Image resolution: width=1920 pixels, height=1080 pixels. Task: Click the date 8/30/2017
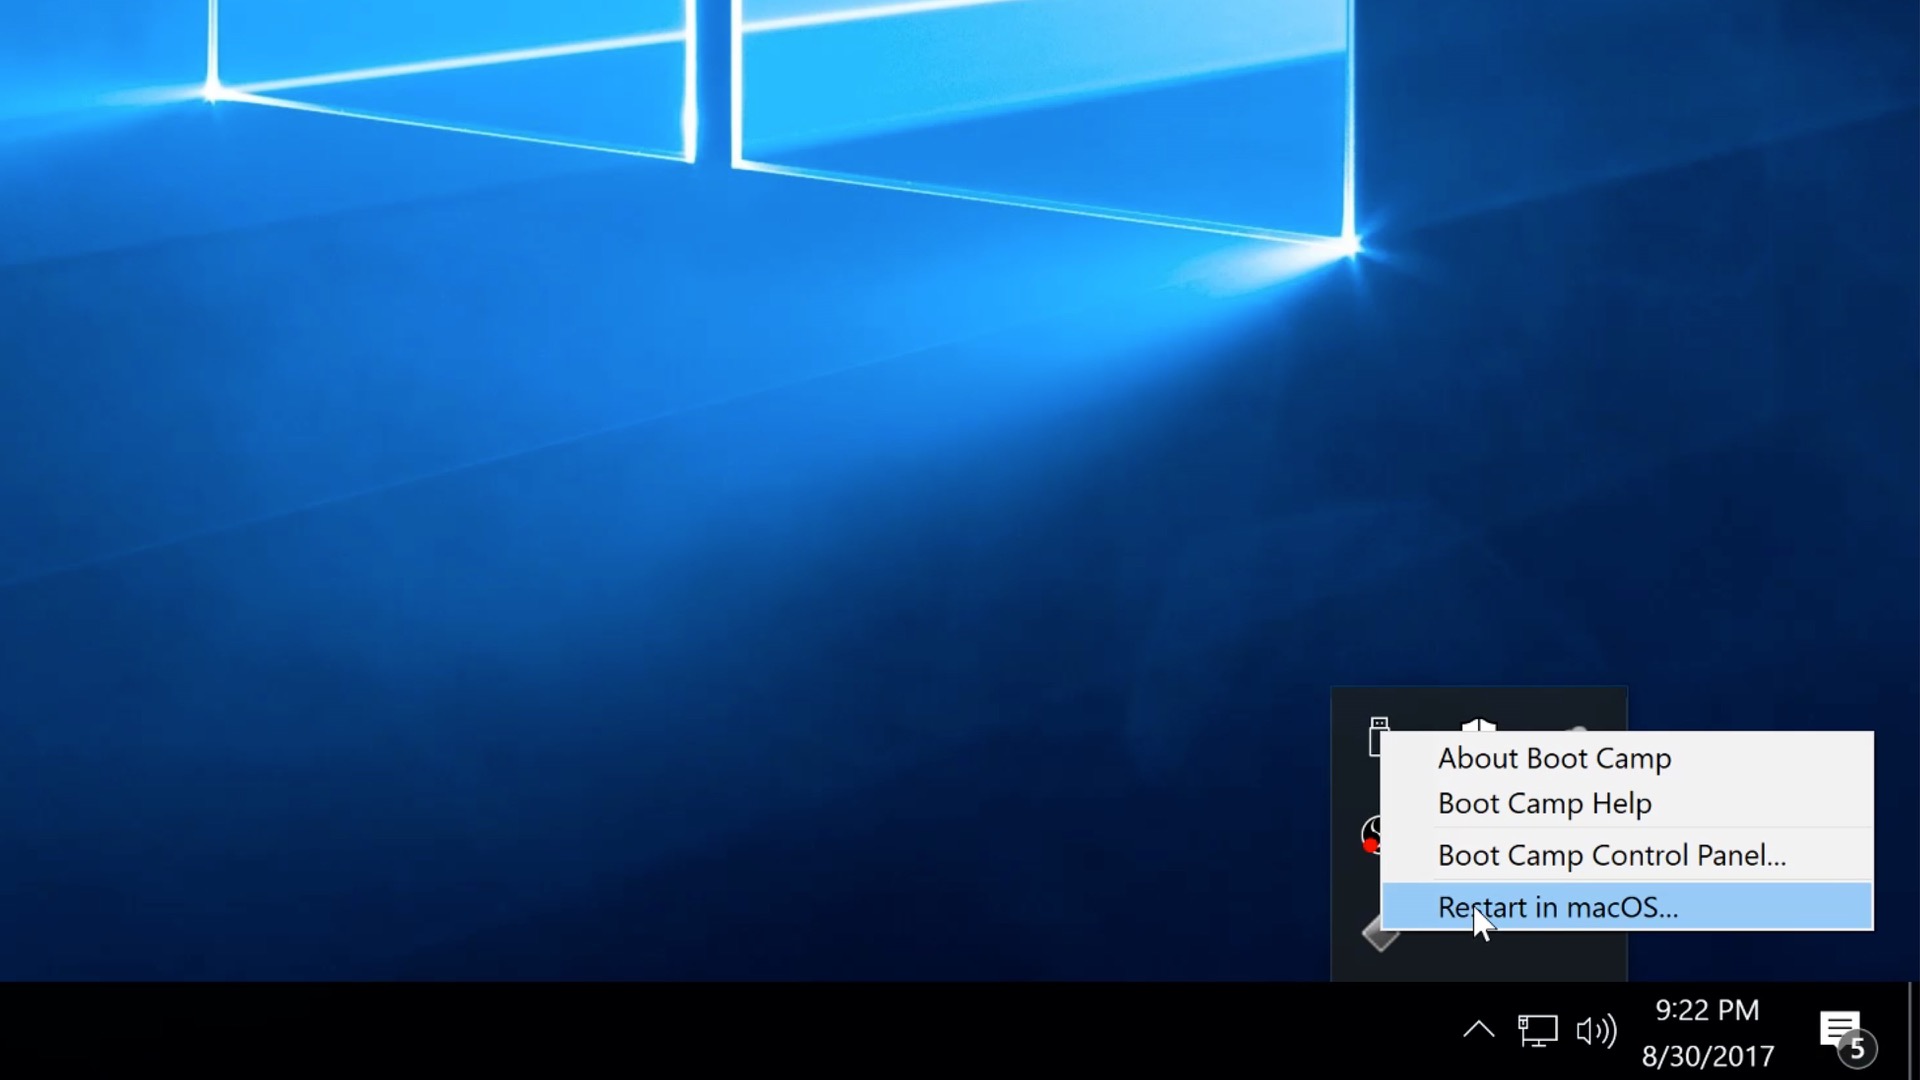click(1708, 1055)
